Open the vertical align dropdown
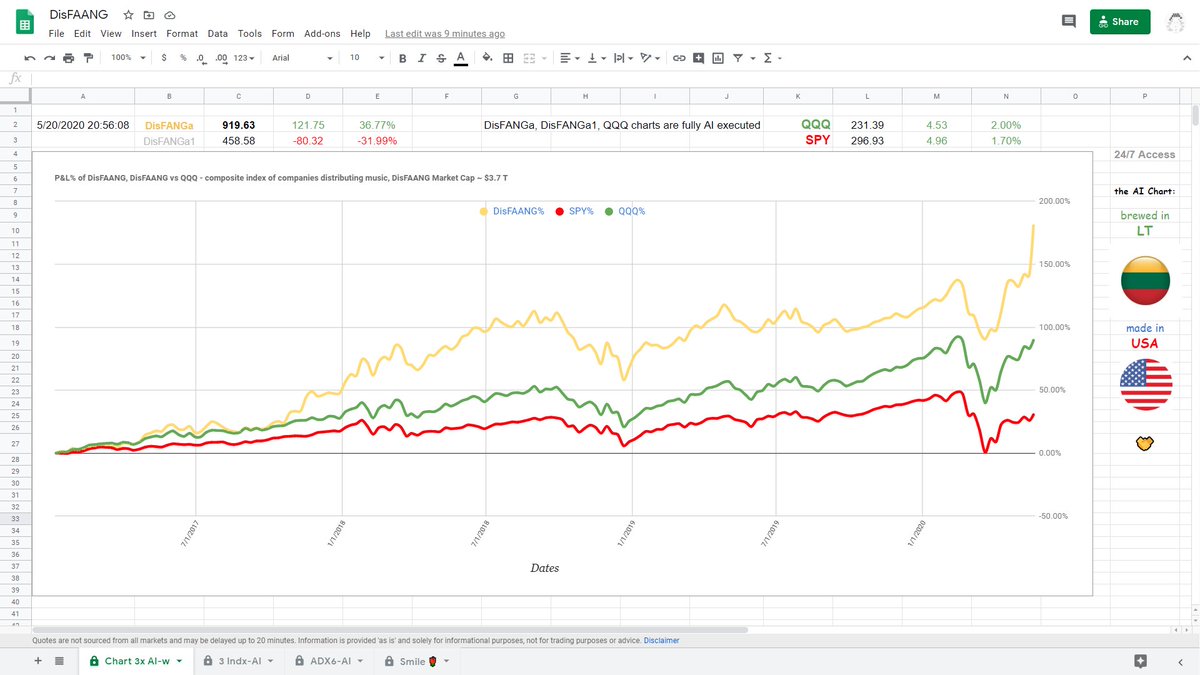Viewport: 1200px width, 675px height. (595, 58)
